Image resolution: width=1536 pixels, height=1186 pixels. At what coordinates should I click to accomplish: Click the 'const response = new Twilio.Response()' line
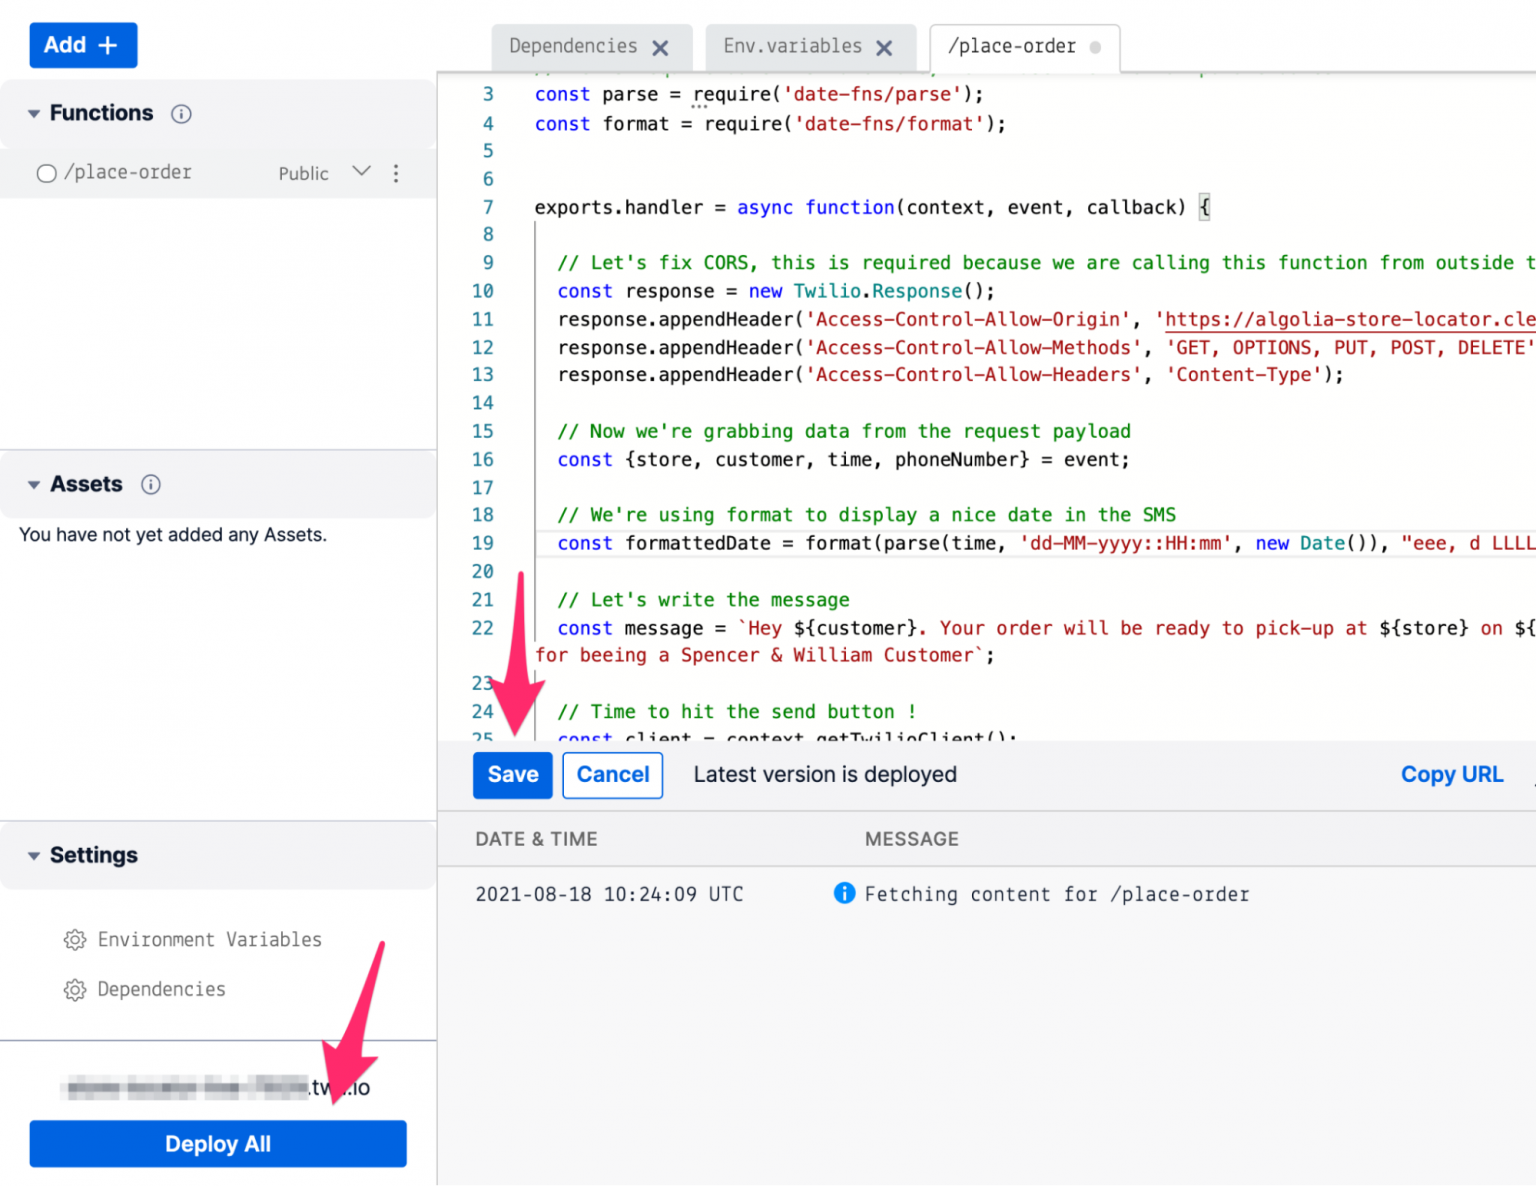tap(776, 291)
